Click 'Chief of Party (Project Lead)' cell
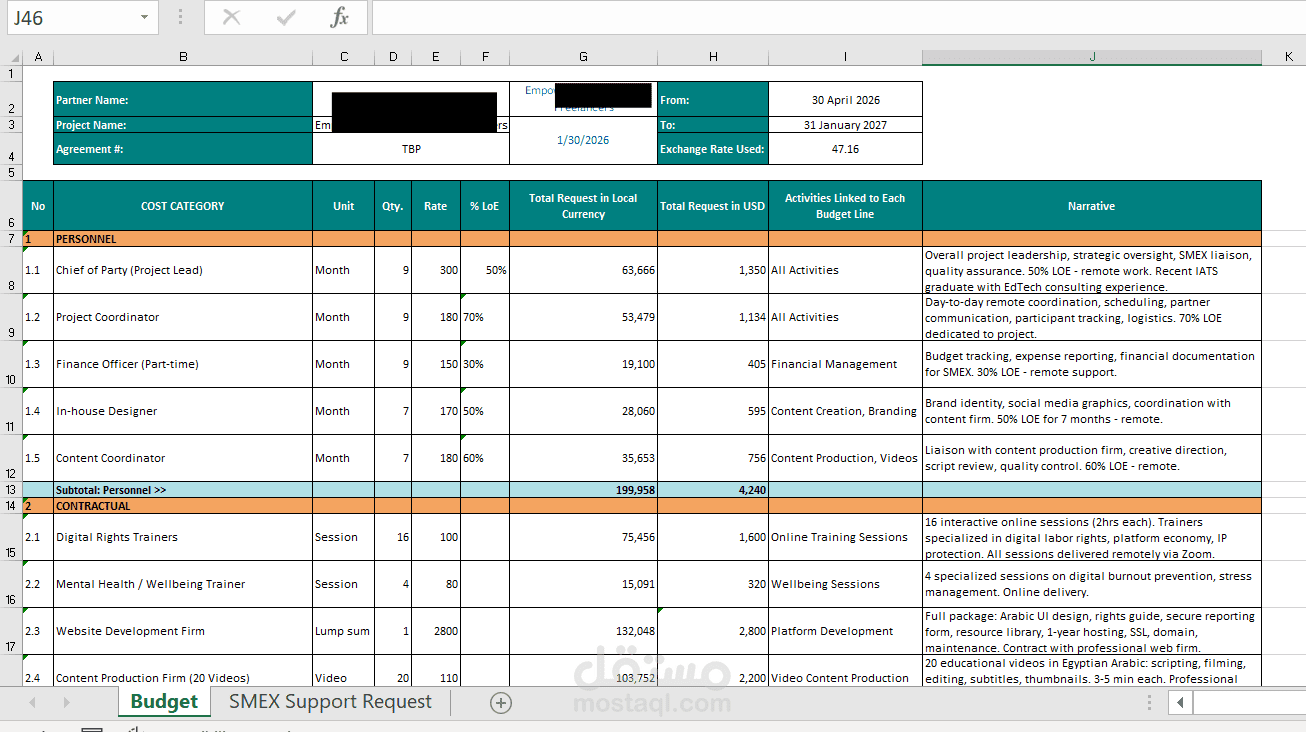The height and width of the screenshot is (732, 1306). click(183, 270)
